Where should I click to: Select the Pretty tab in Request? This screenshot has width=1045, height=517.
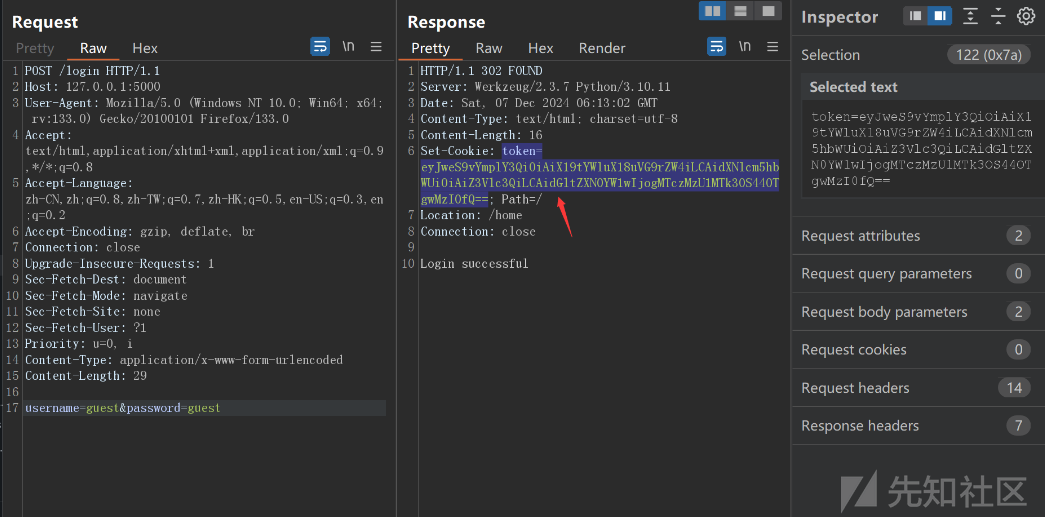coord(35,48)
